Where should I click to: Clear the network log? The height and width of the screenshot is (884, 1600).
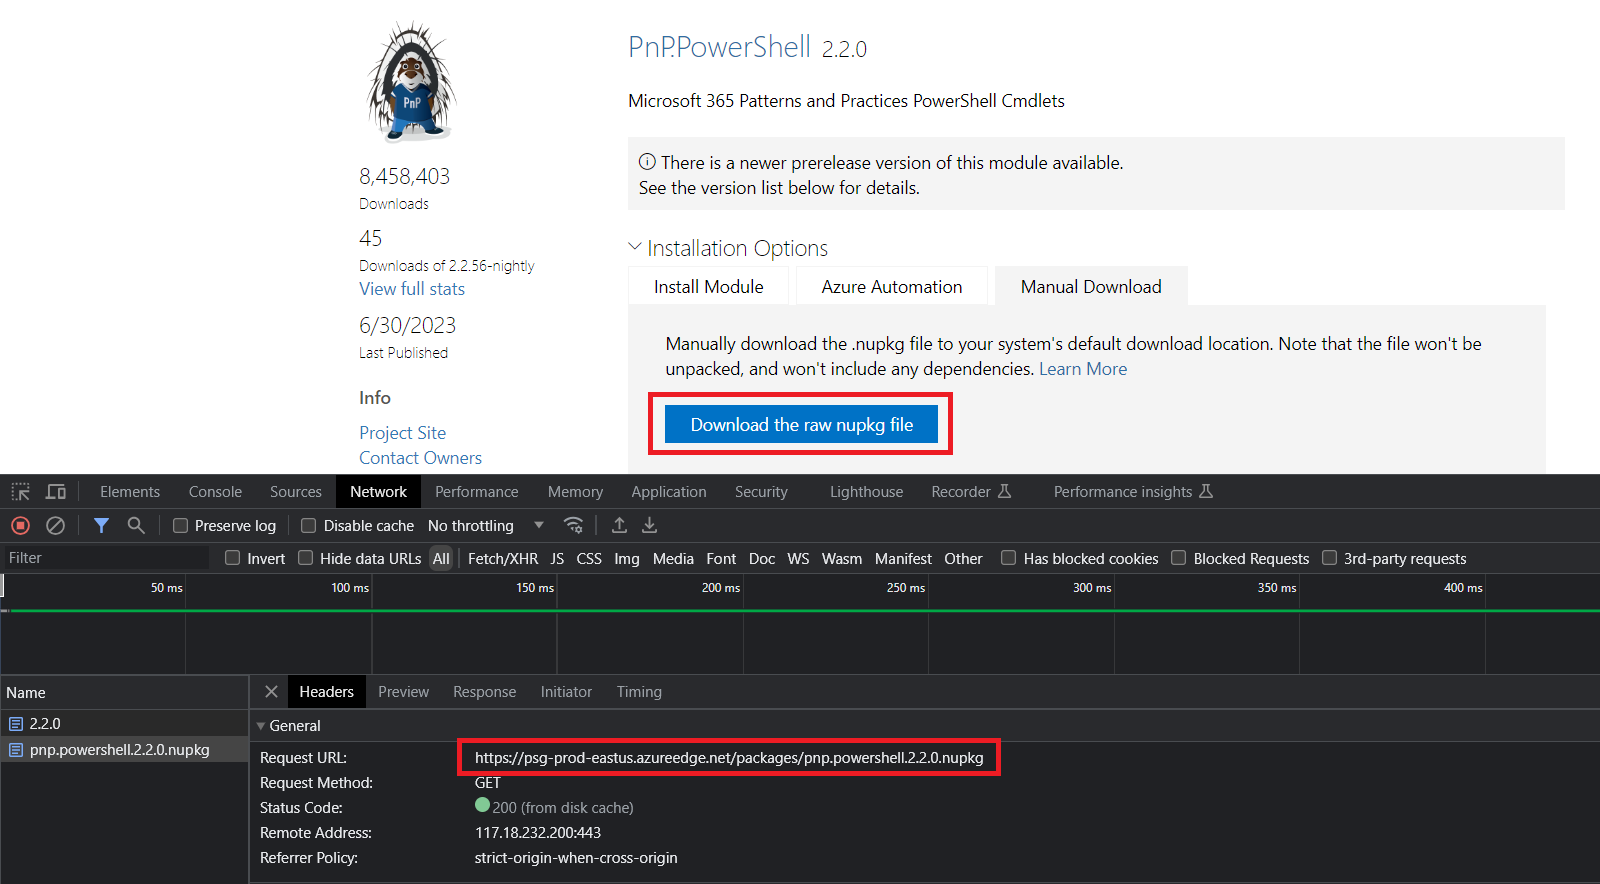[x=56, y=525]
